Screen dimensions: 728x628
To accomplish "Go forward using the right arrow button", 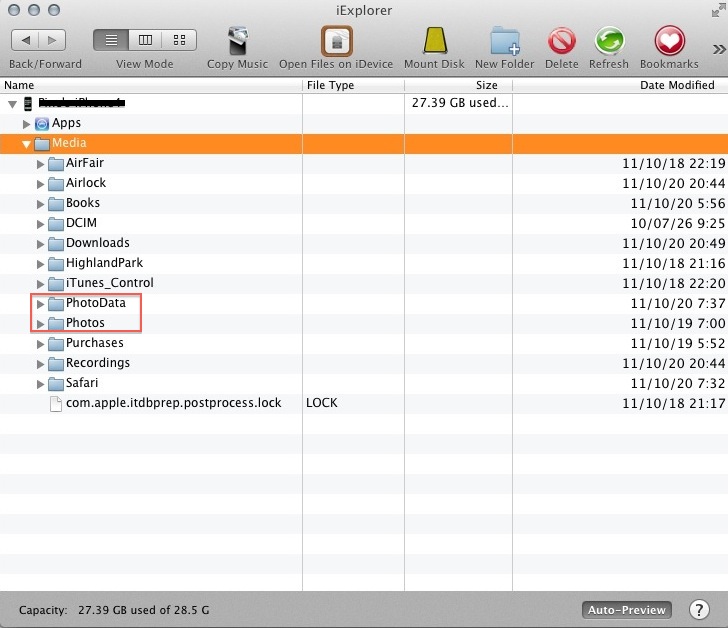I will pos(52,40).
